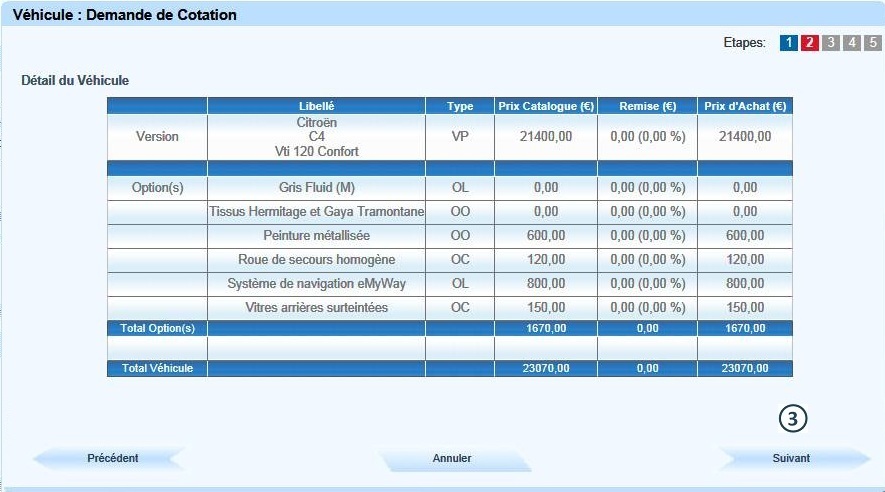Select the Citroën C4 version cell
The width and height of the screenshot is (885, 492).
(x=316, y=137)
